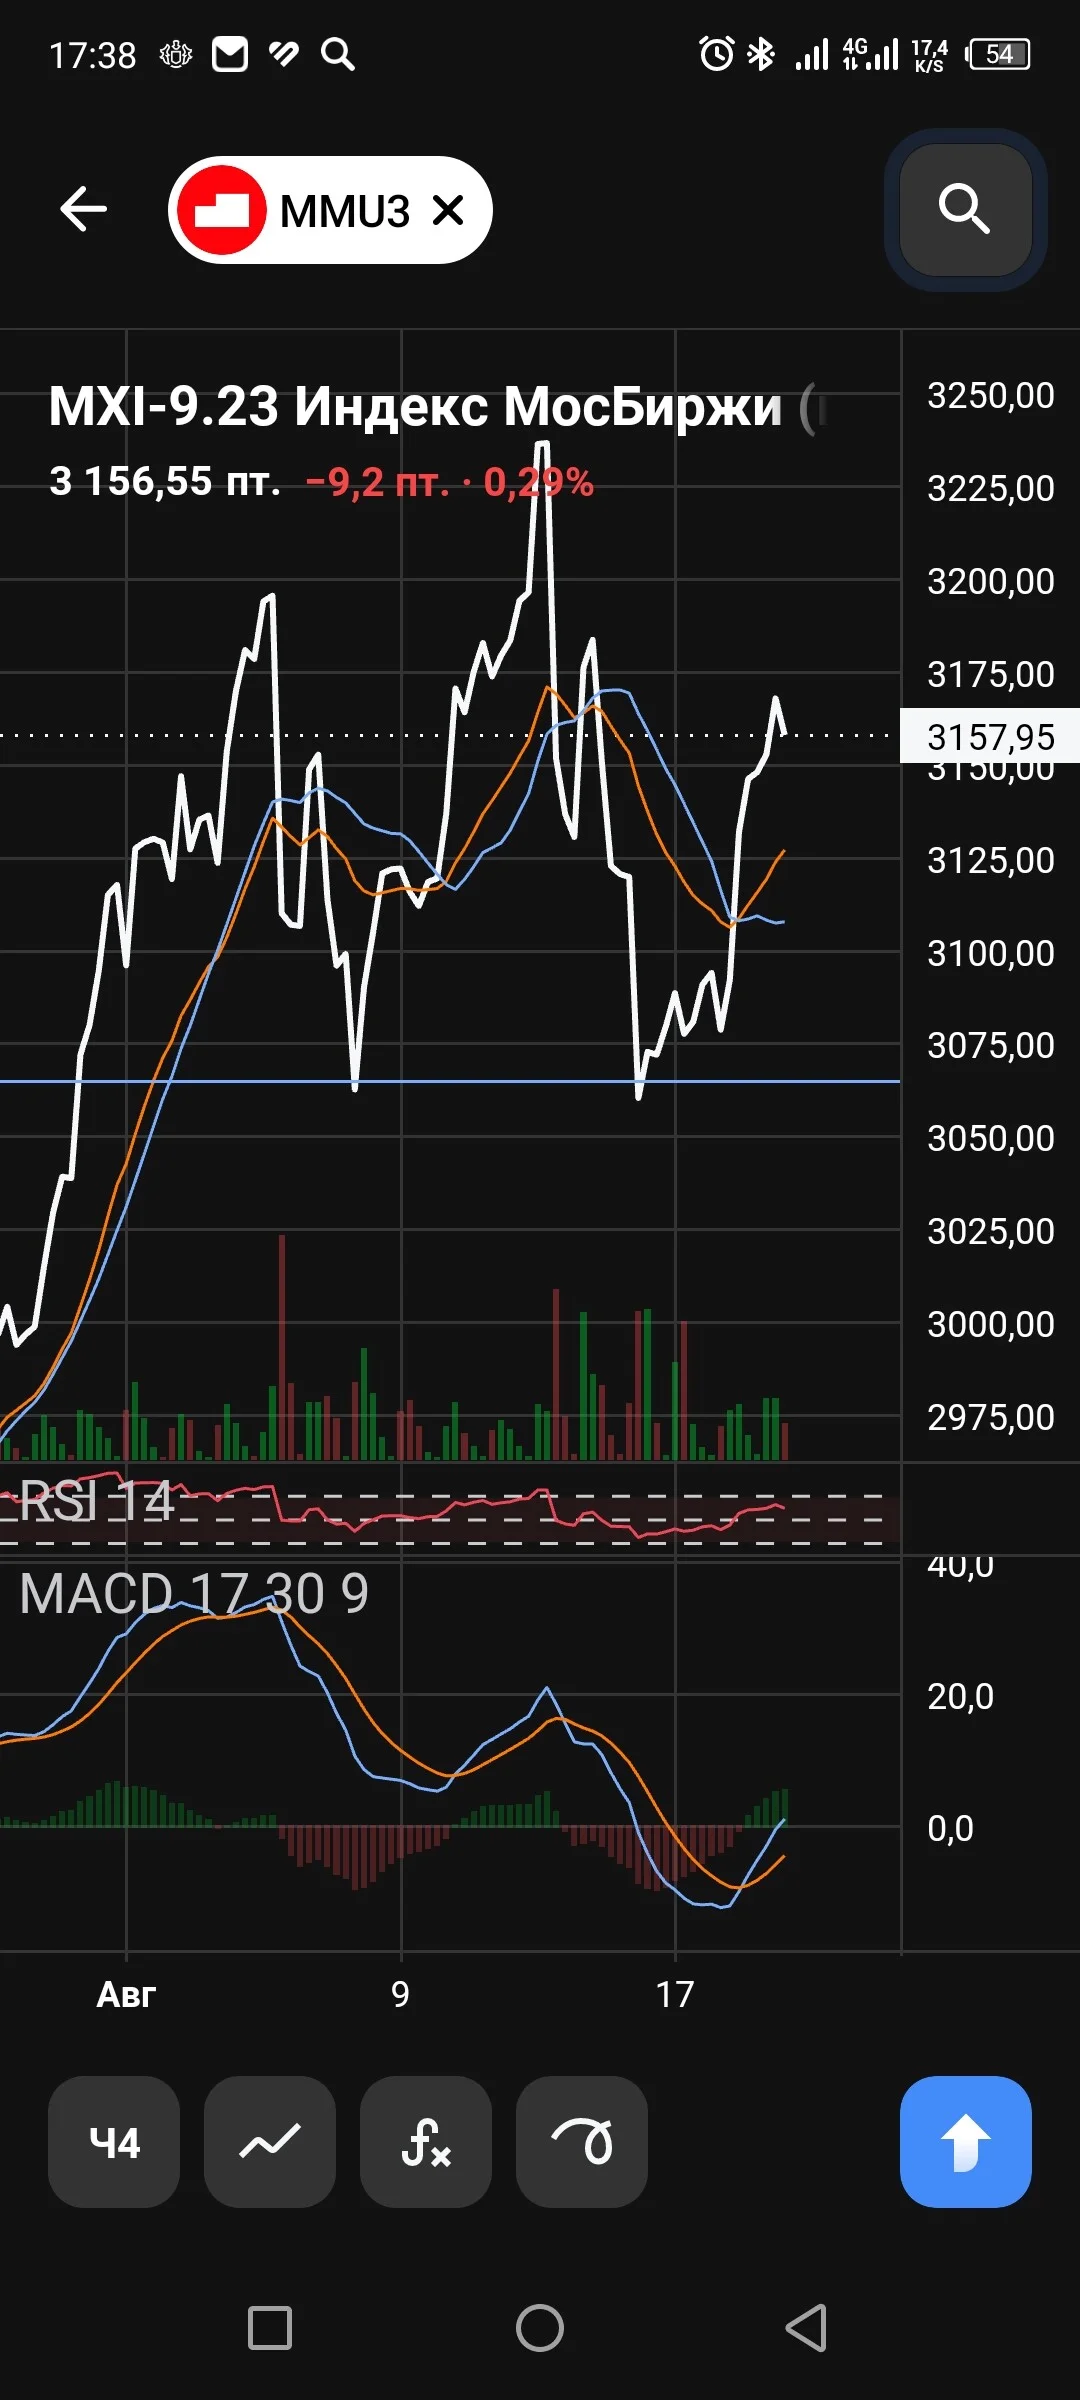Tap the 3100,00 price axis label
The image size is (1080, 2400).
991,954
